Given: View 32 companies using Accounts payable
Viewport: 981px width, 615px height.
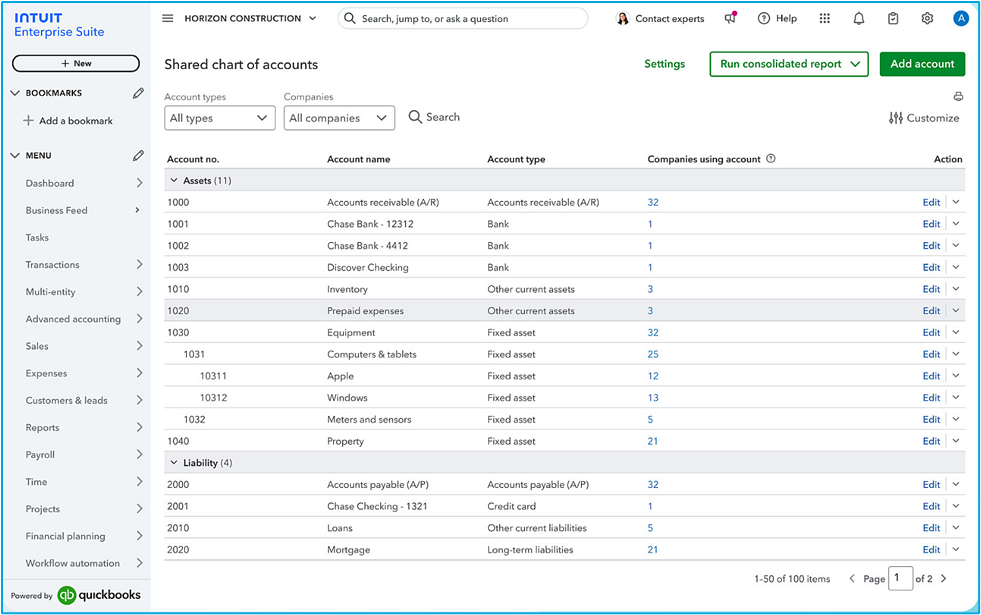Looking at the screenshot, I should point(653,484).
